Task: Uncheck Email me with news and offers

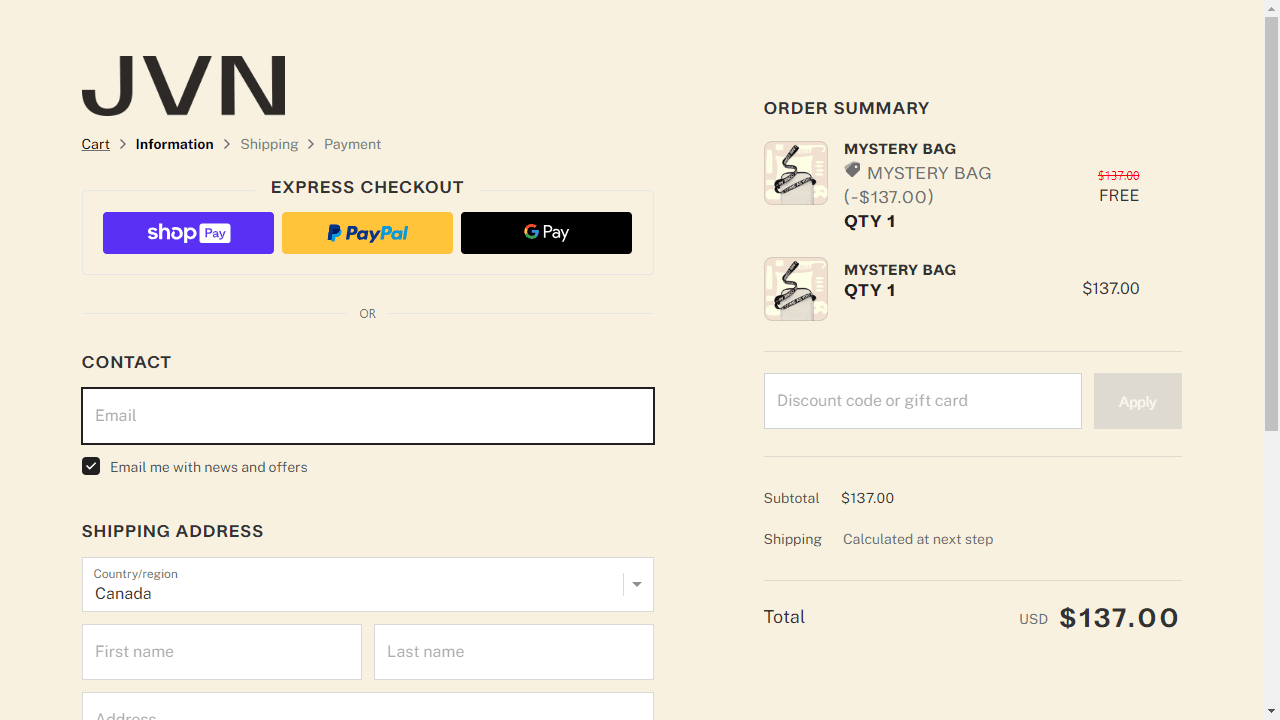Action: 91,467
